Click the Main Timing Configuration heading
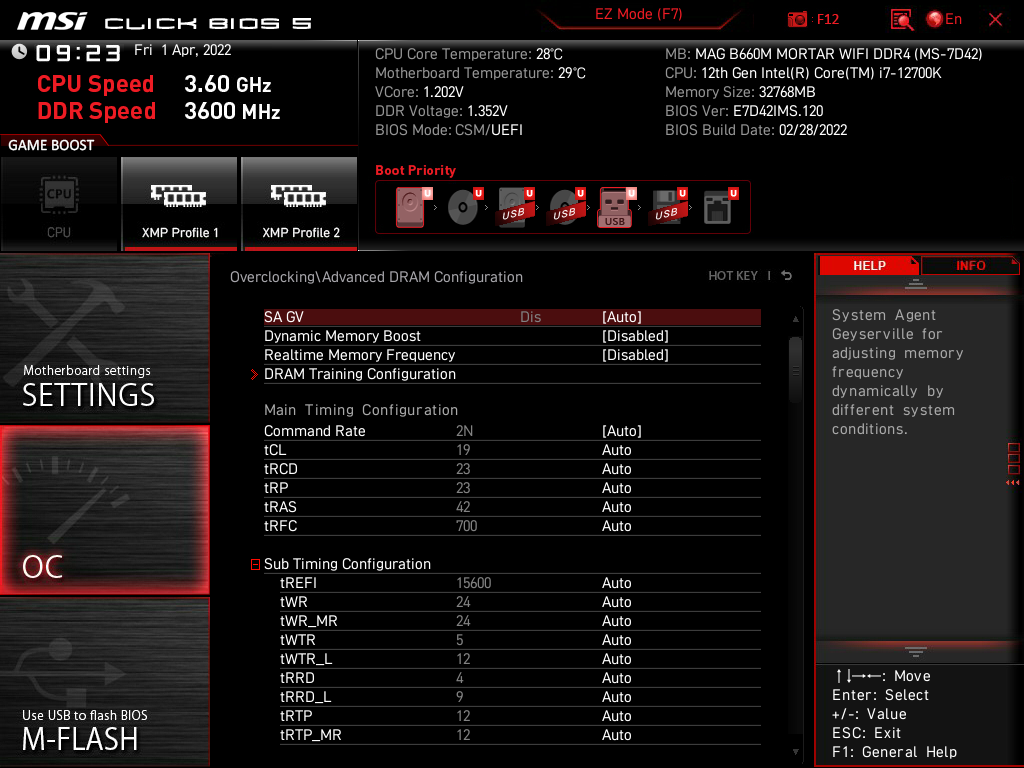The width and height of the screenshot is (1024, 768). [x=361, y=410]
